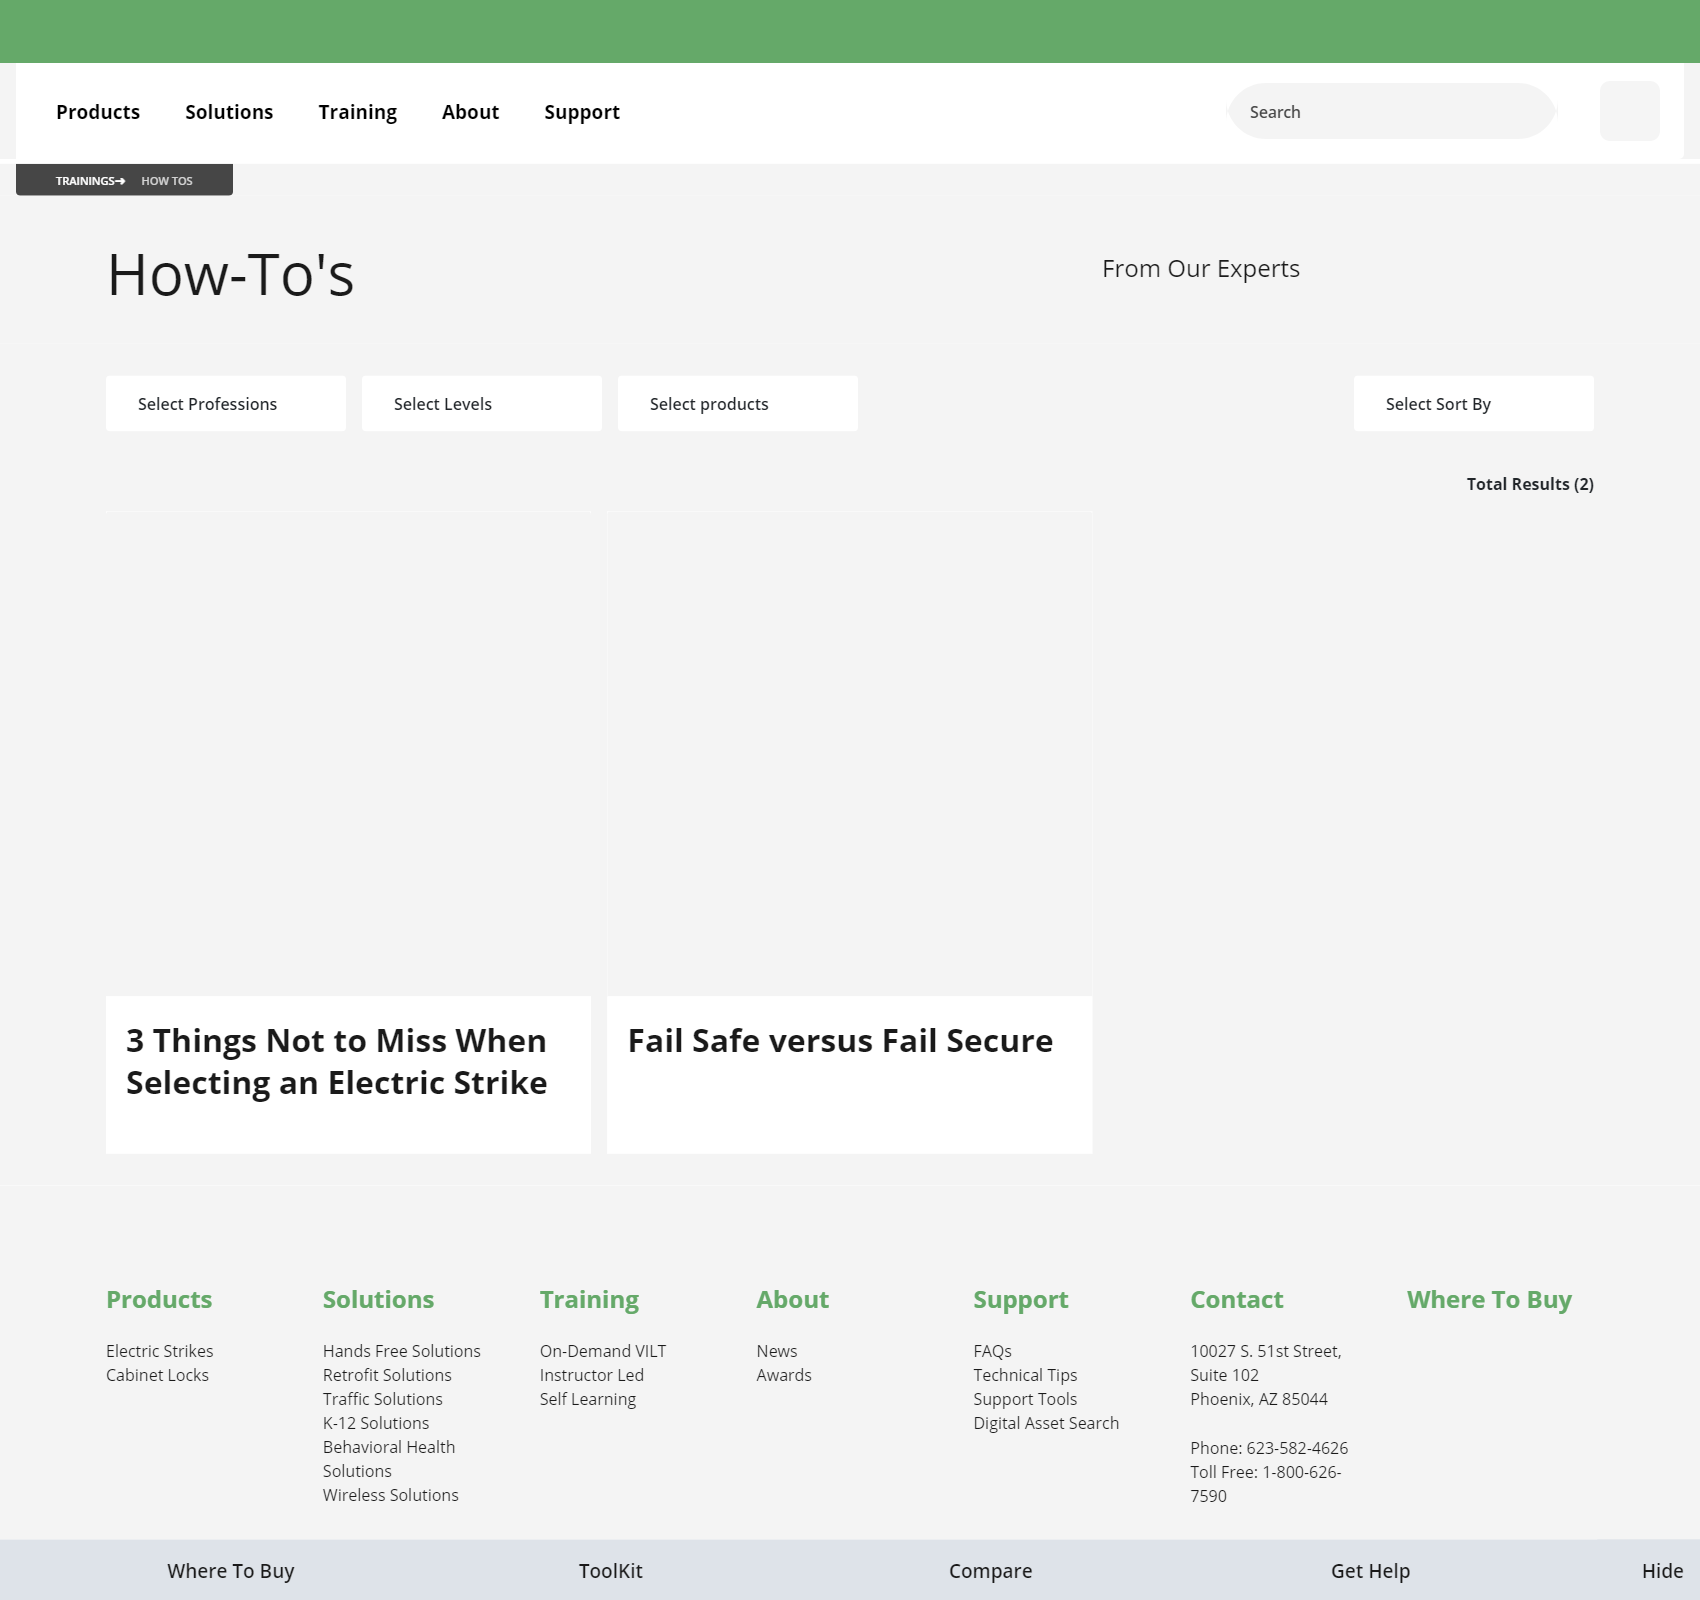Open the Training navigation menu
Screen dimensions: 1700x1600
(358, 112)
